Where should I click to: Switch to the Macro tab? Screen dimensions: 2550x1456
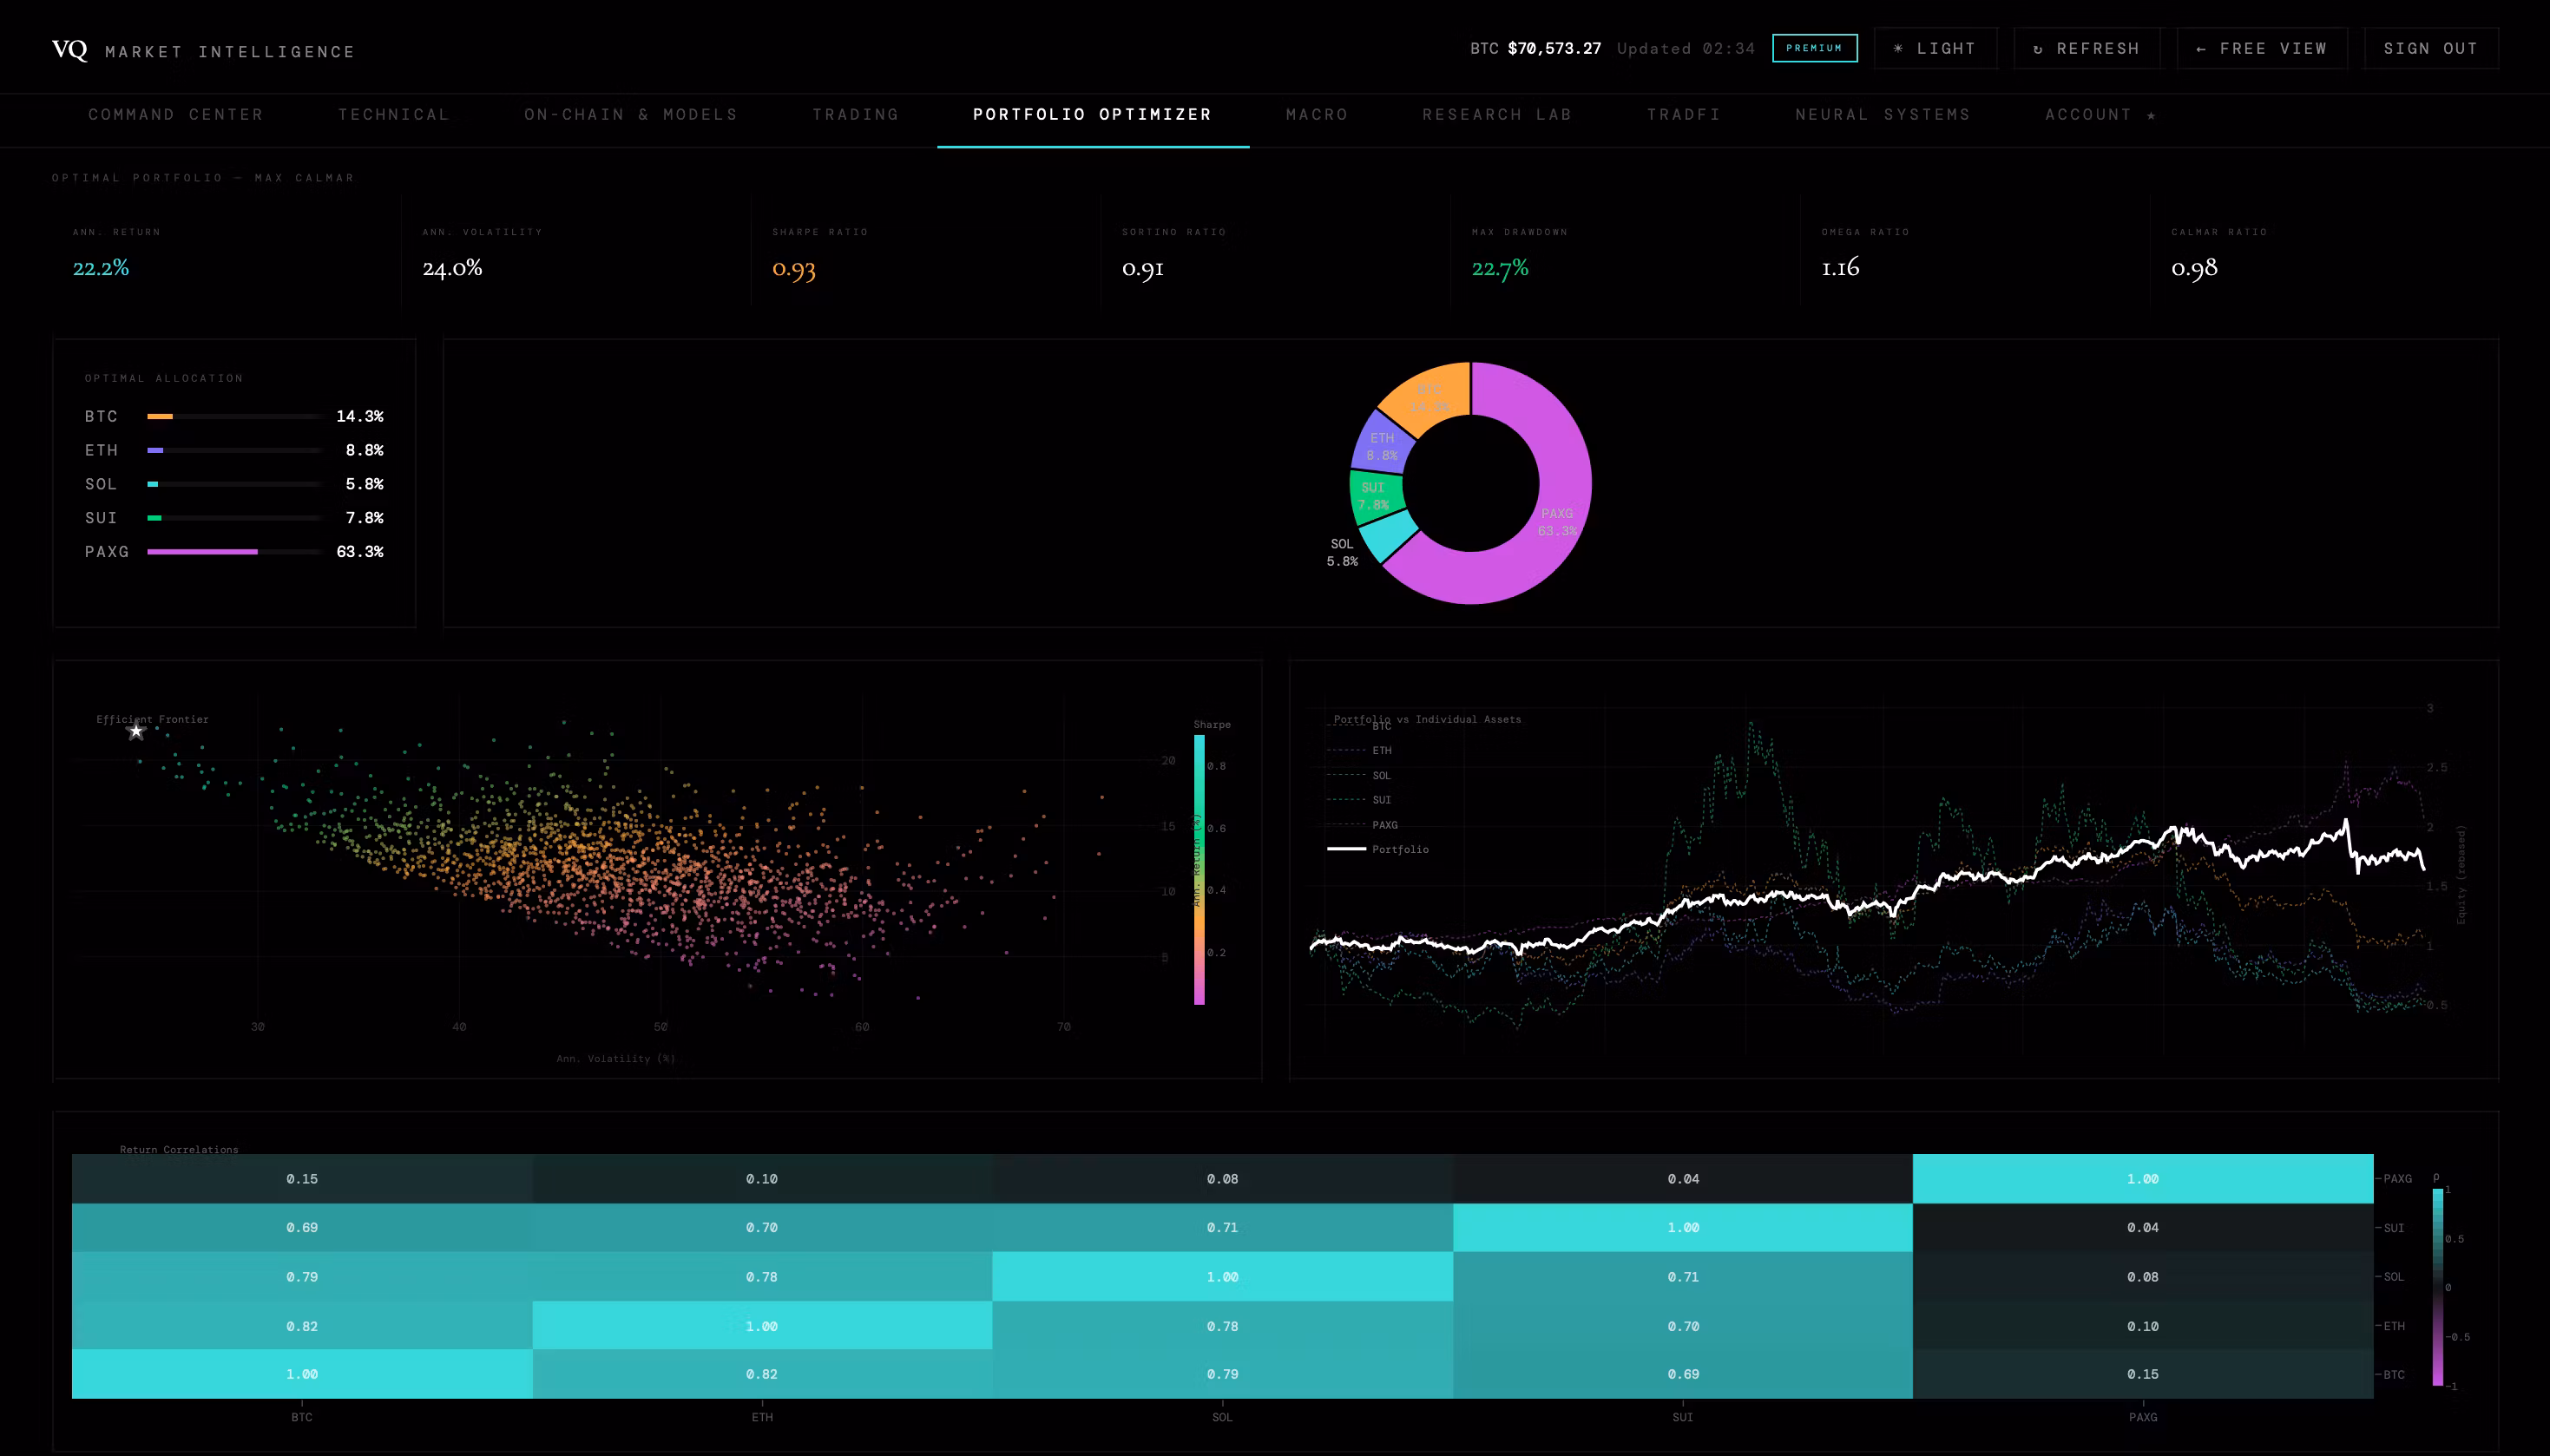click(1316, 115)
